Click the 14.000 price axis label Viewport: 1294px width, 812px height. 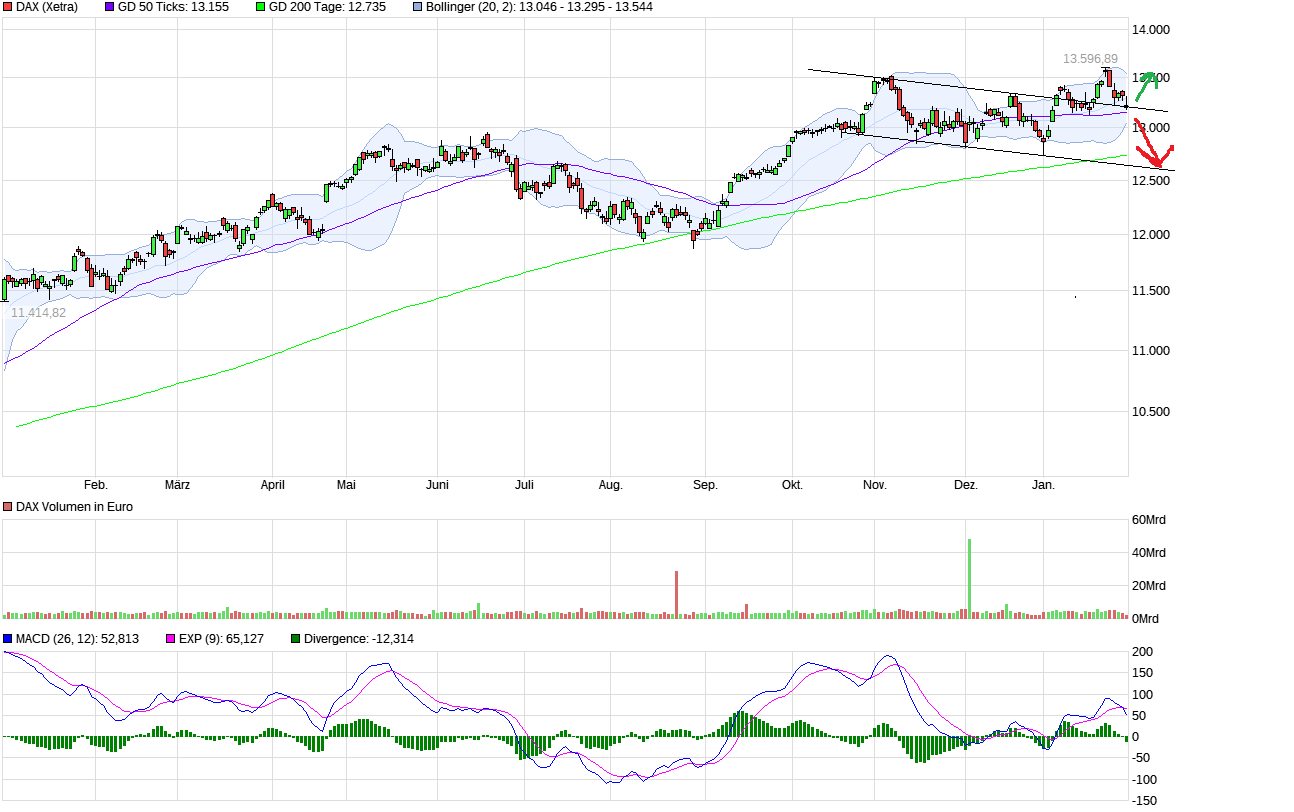tap(1151, 30)
